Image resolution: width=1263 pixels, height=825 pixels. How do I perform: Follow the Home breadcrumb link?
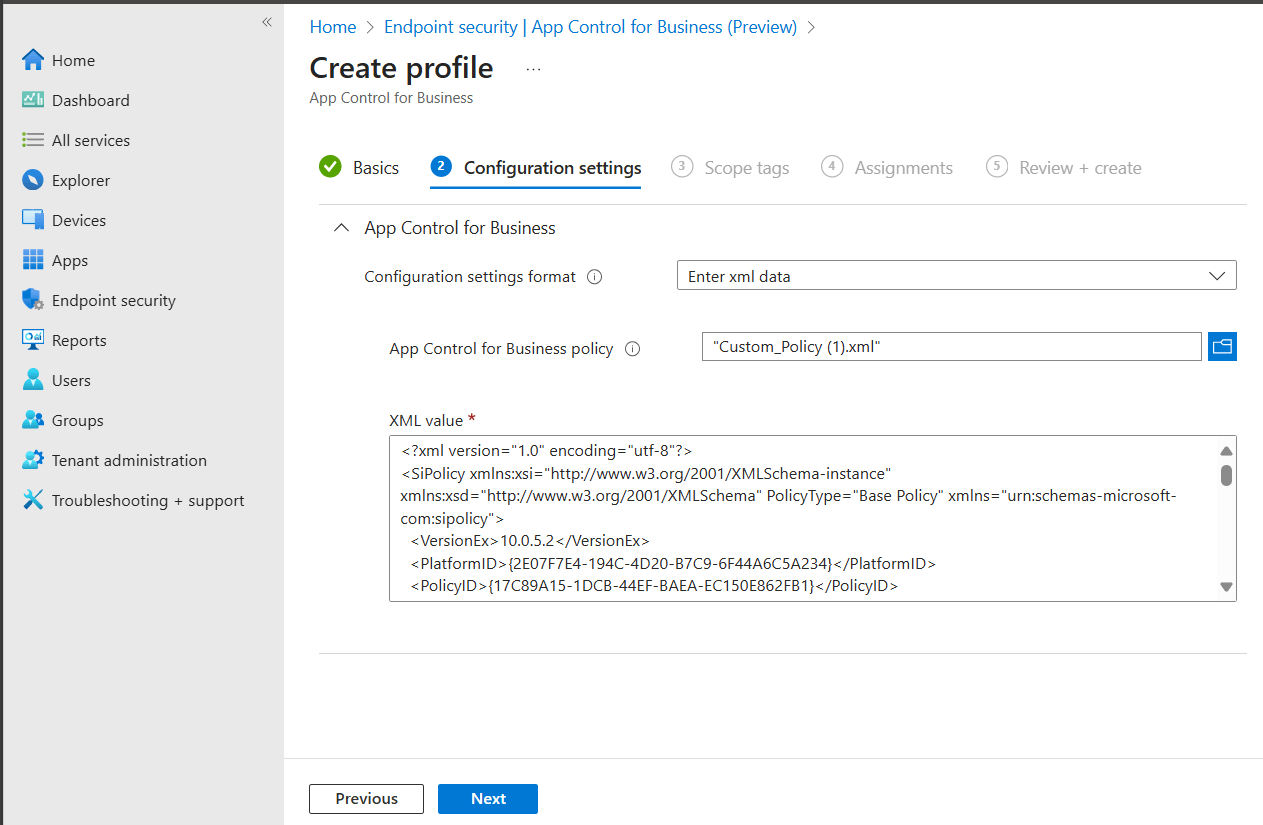(333, 27)
